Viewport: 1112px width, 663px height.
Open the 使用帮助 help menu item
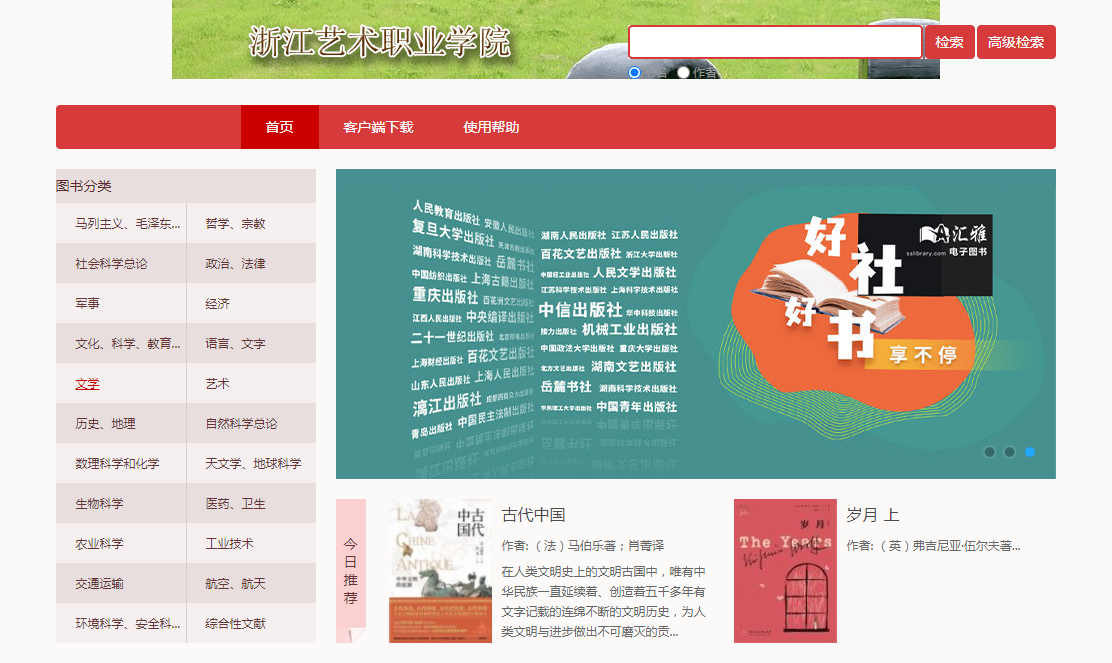[x=491, y=127]
